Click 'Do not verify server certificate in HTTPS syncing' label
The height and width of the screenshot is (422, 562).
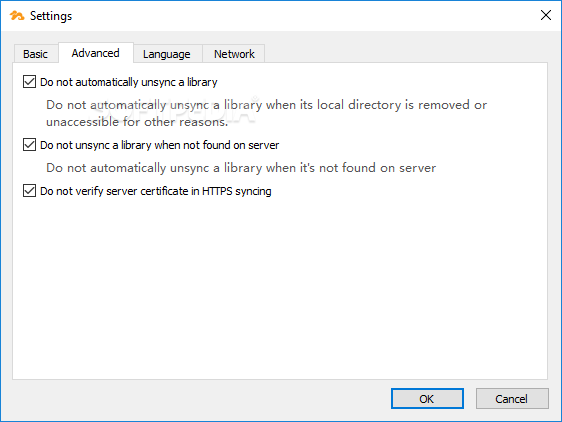(x=156, y=191)
